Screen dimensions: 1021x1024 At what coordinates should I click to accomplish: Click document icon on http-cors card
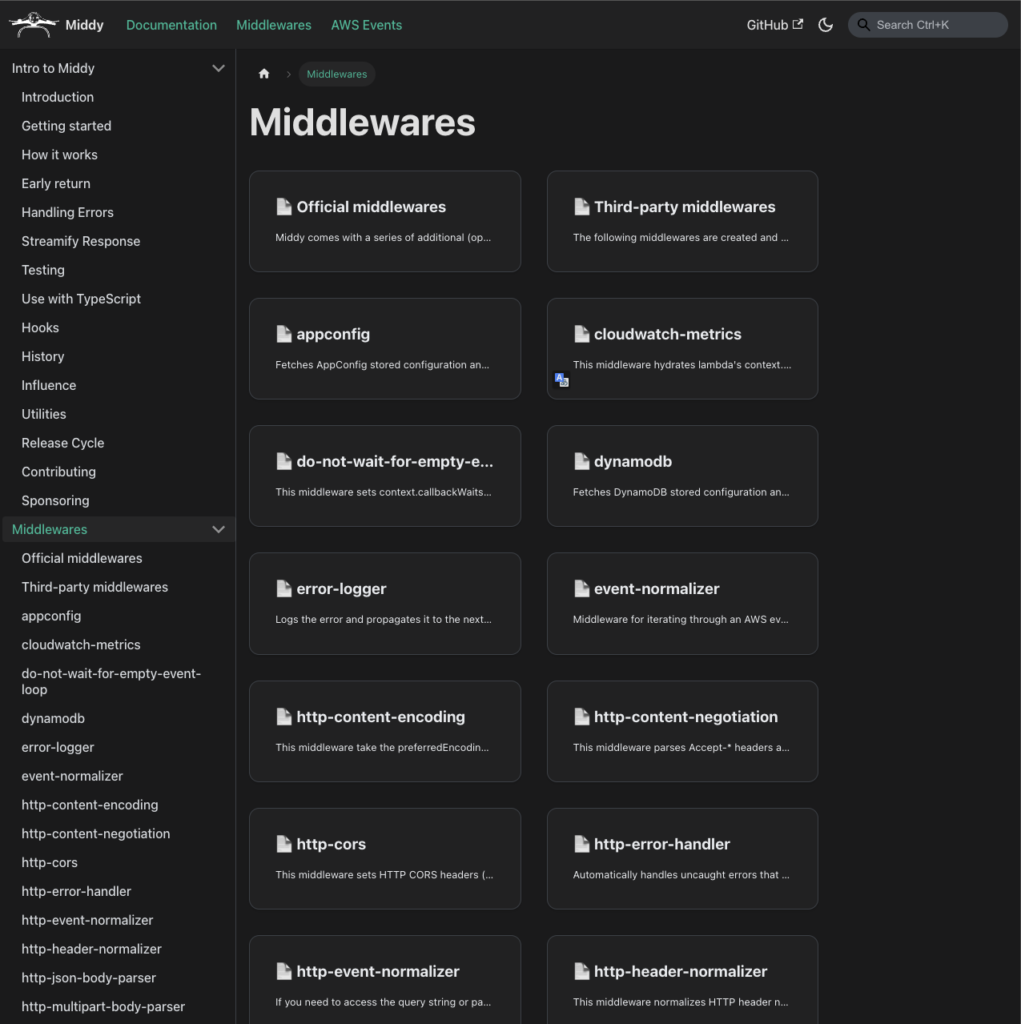coord(284,844)
